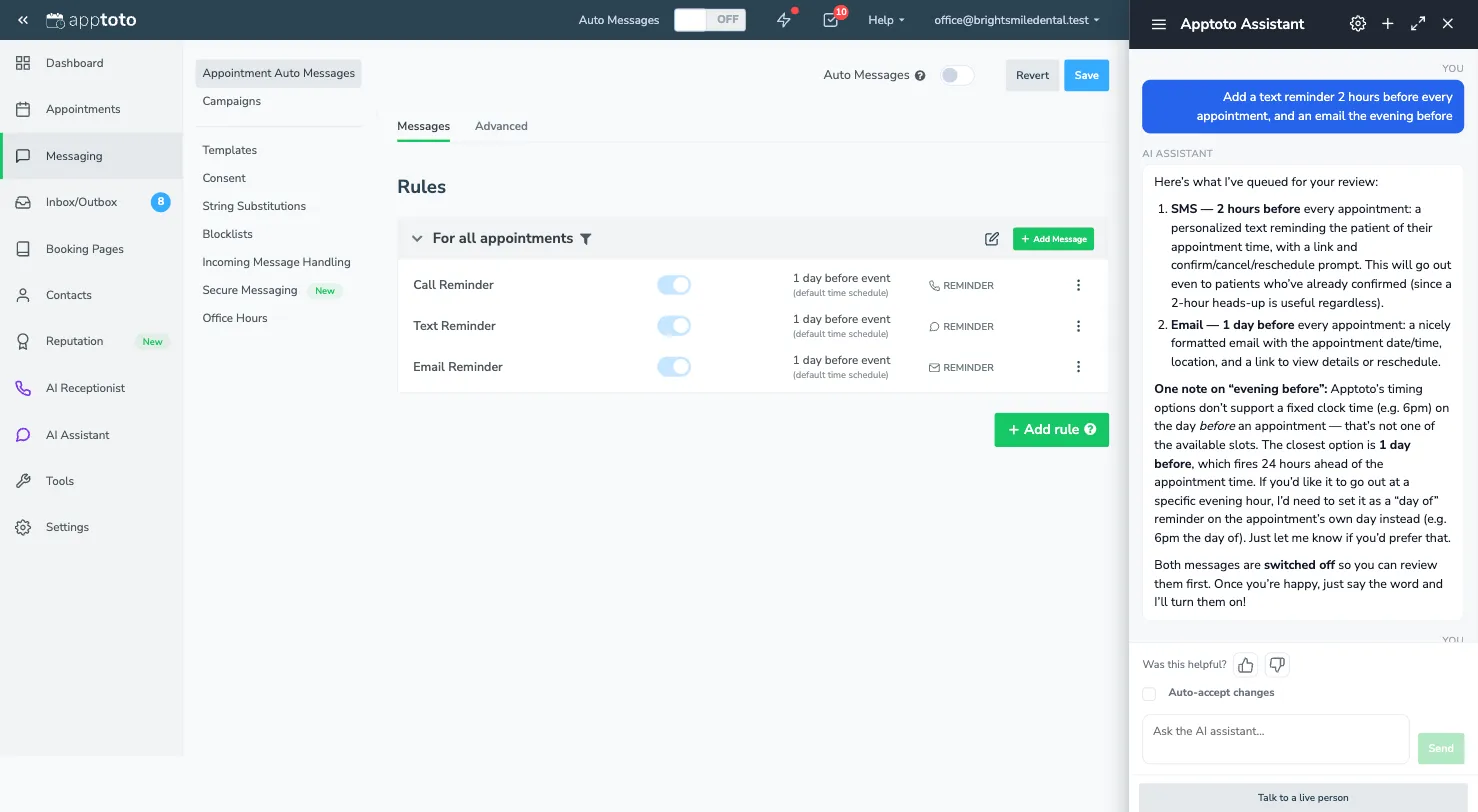
Task: Open the Apptoto Assistant hamburger menu
Action: 1159,24
